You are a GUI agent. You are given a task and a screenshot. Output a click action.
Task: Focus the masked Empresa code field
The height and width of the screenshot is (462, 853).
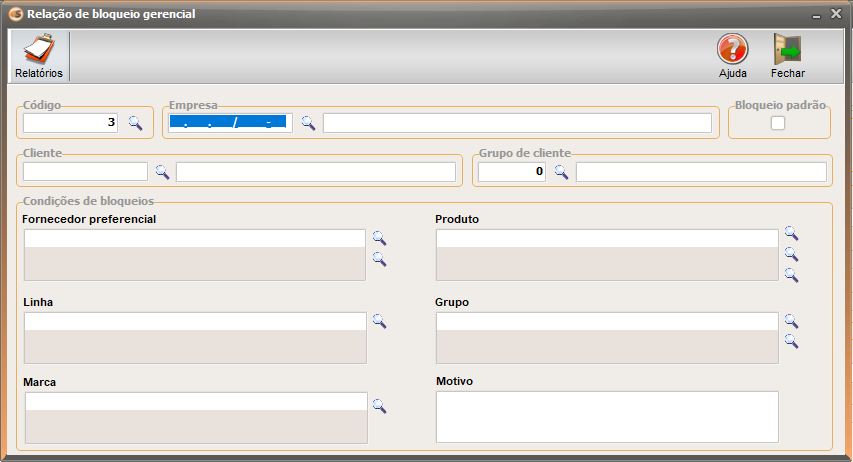tap(228, 123)
